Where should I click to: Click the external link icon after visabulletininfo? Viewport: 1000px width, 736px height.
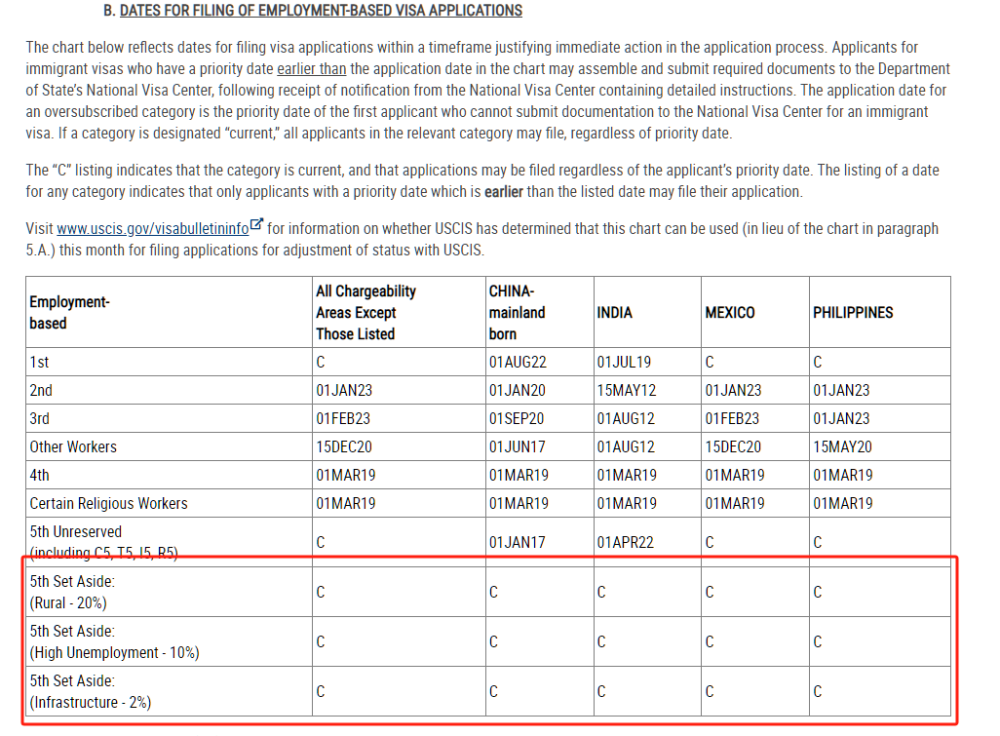257,226
